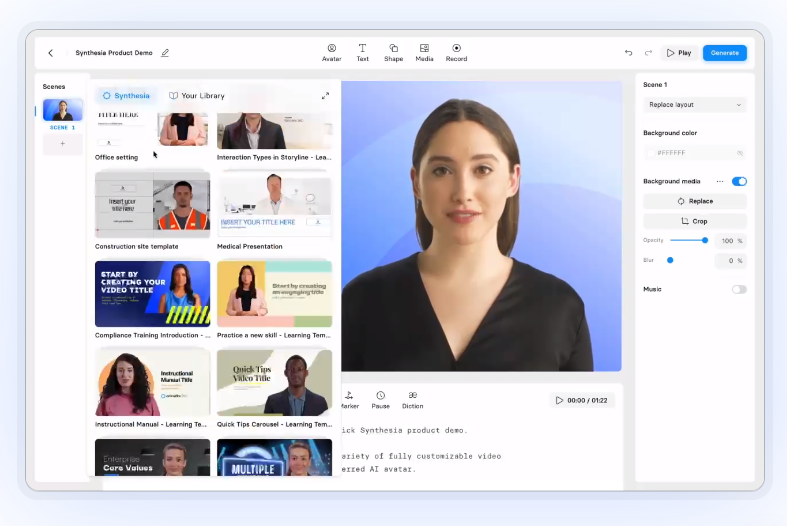Image resolution: width=787 pixels, height=526 pixels.
Task: Click the undo arrow icon
Action: (x=628, y=53)
